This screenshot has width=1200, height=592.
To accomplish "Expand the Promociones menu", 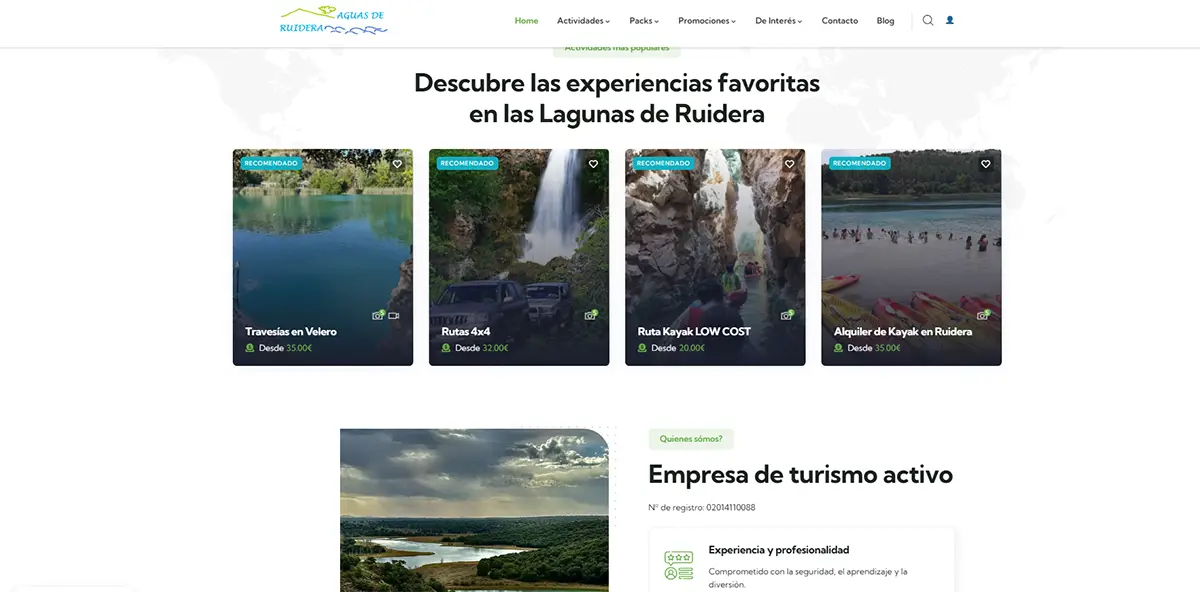I will point(707,21).
